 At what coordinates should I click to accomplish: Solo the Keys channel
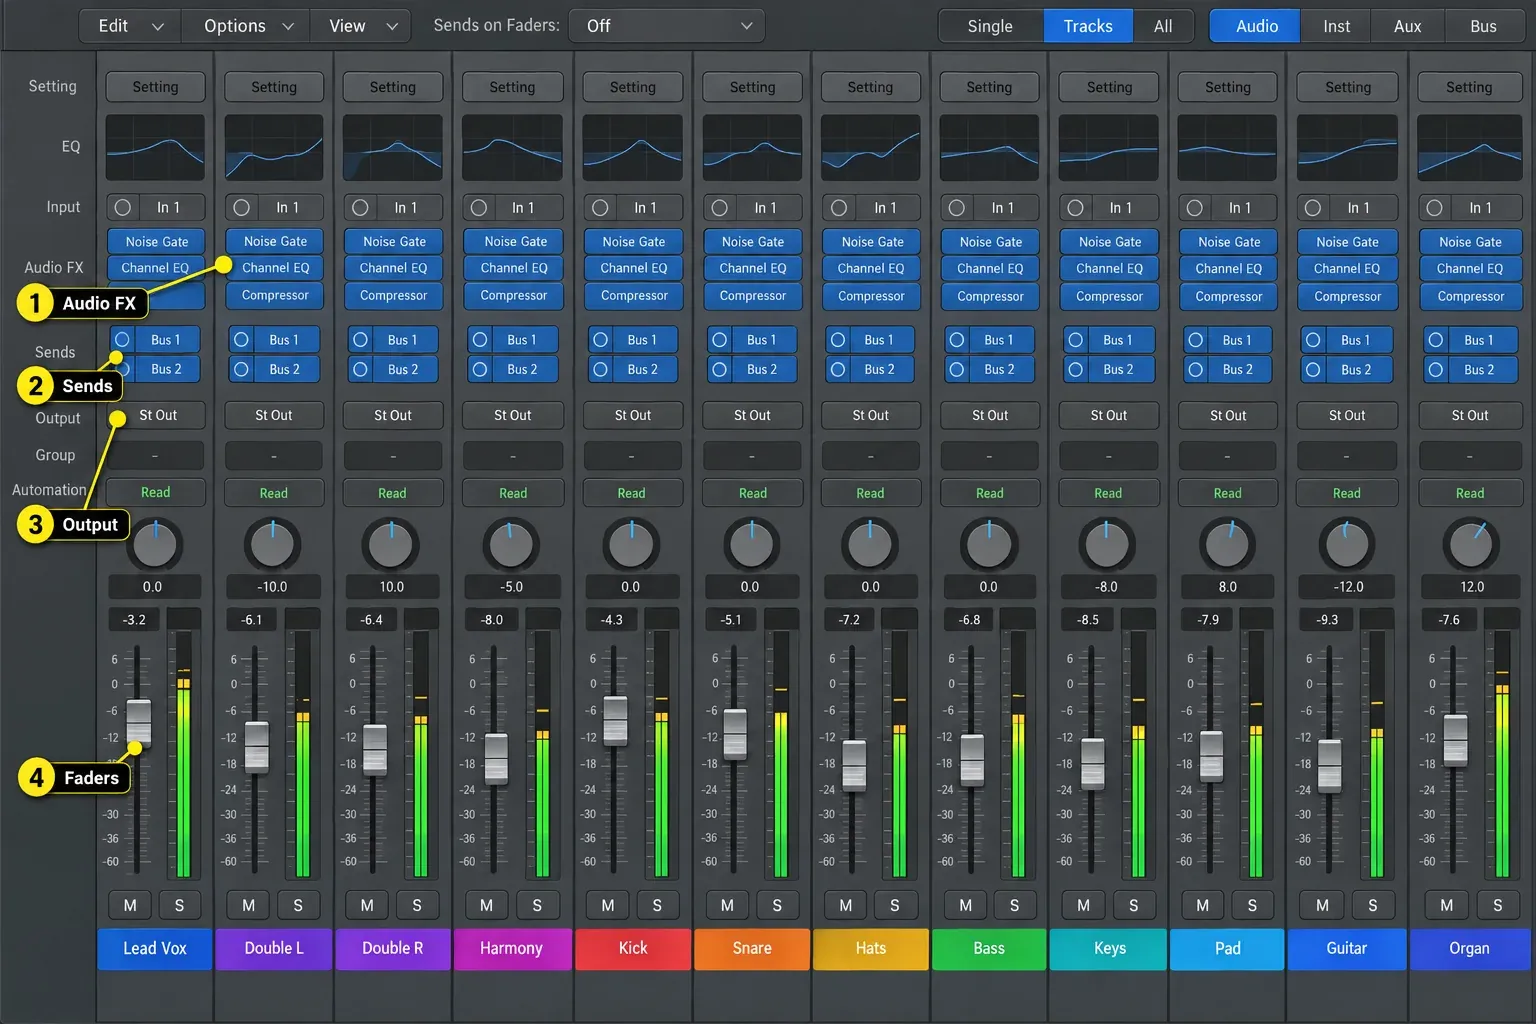tap(1133, 905)
